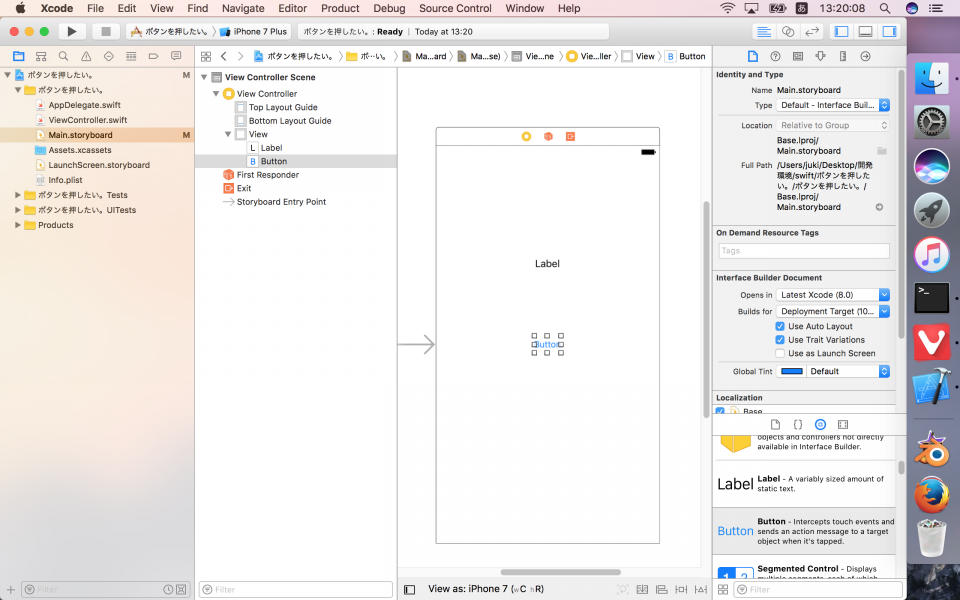Open the Navigate menu
The image size is (960, 600).
243,8
